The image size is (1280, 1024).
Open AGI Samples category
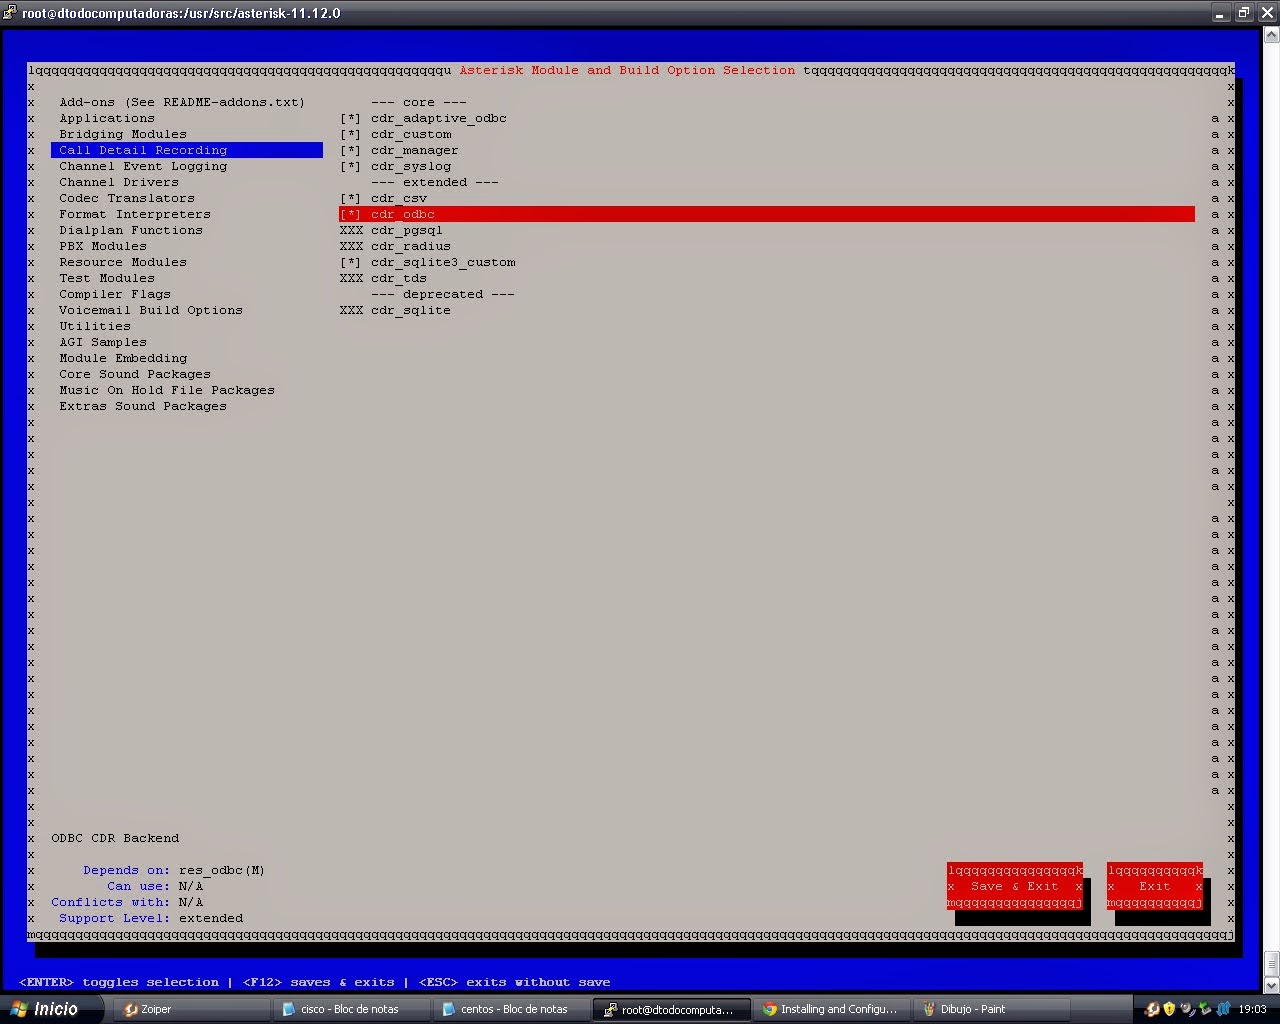pos(103,342)
